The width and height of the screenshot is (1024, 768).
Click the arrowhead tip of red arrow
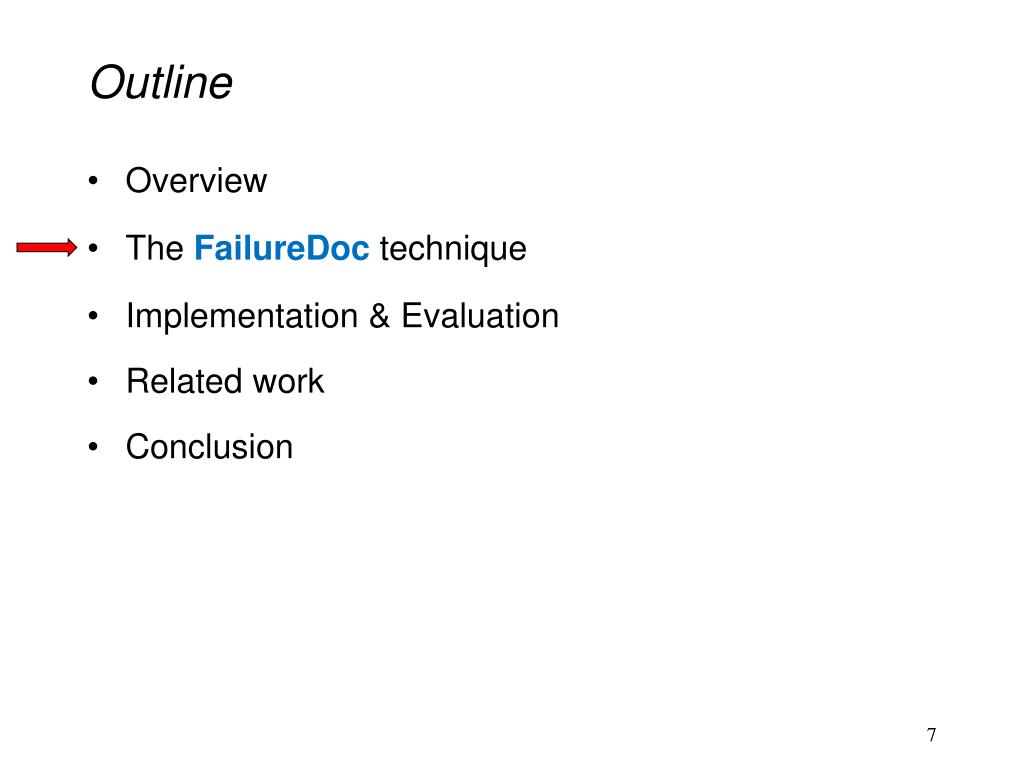pos(73,248)
